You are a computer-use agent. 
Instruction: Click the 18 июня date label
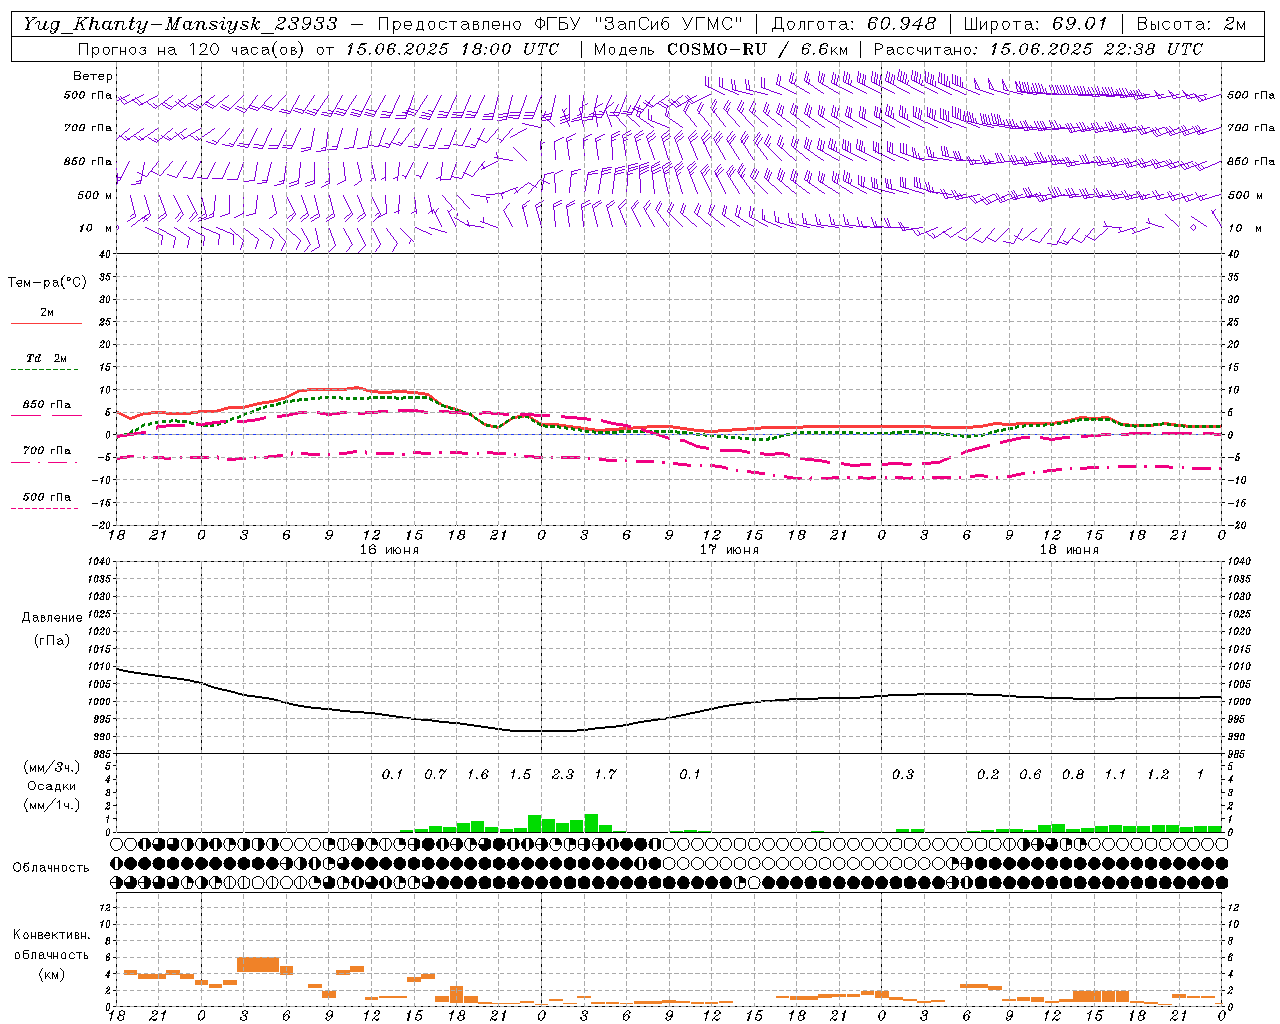[x=1069, y=550]
